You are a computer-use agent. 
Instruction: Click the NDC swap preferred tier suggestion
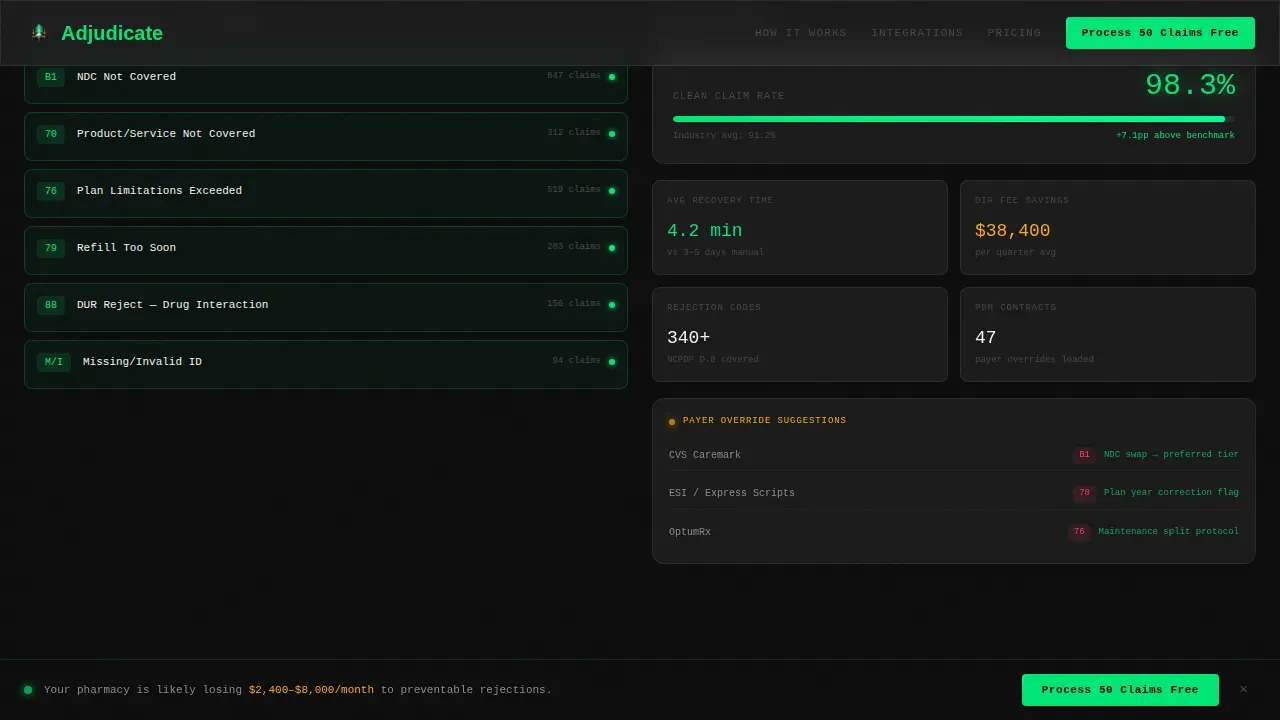pyautogui.click(x=1171, y=455)
